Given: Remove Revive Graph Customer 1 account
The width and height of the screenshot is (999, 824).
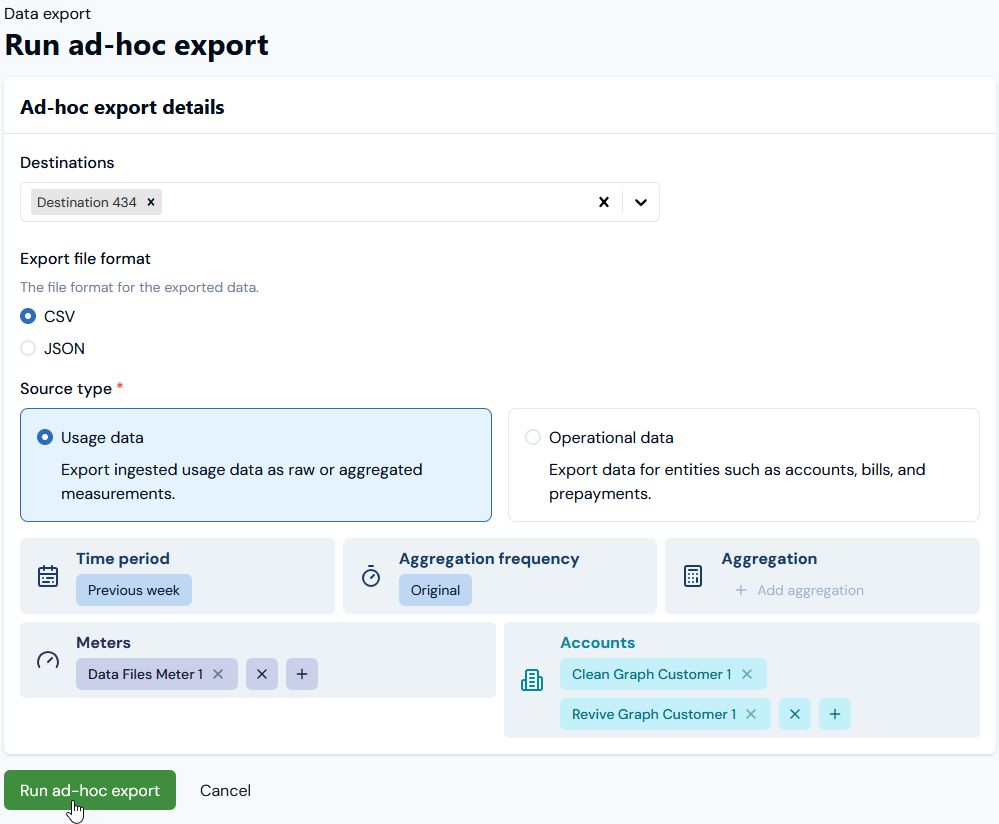Looking at the screenshot, I should click(x=751, y=714).
